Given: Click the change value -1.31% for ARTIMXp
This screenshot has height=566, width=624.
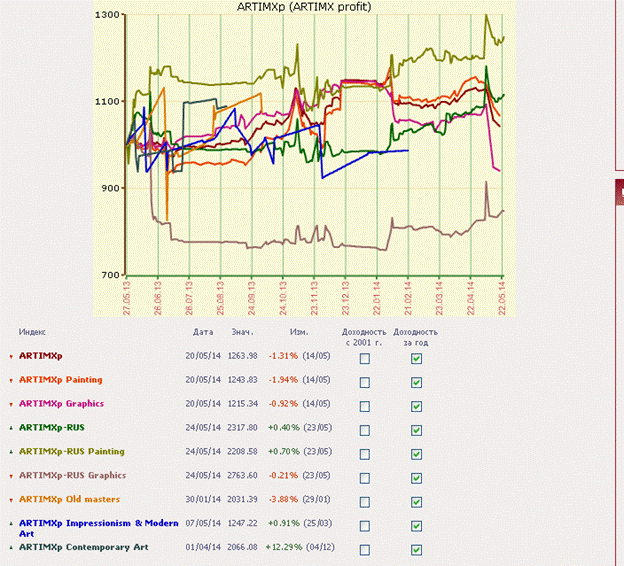Looking at the screenshot, I should tap(283, 356).
